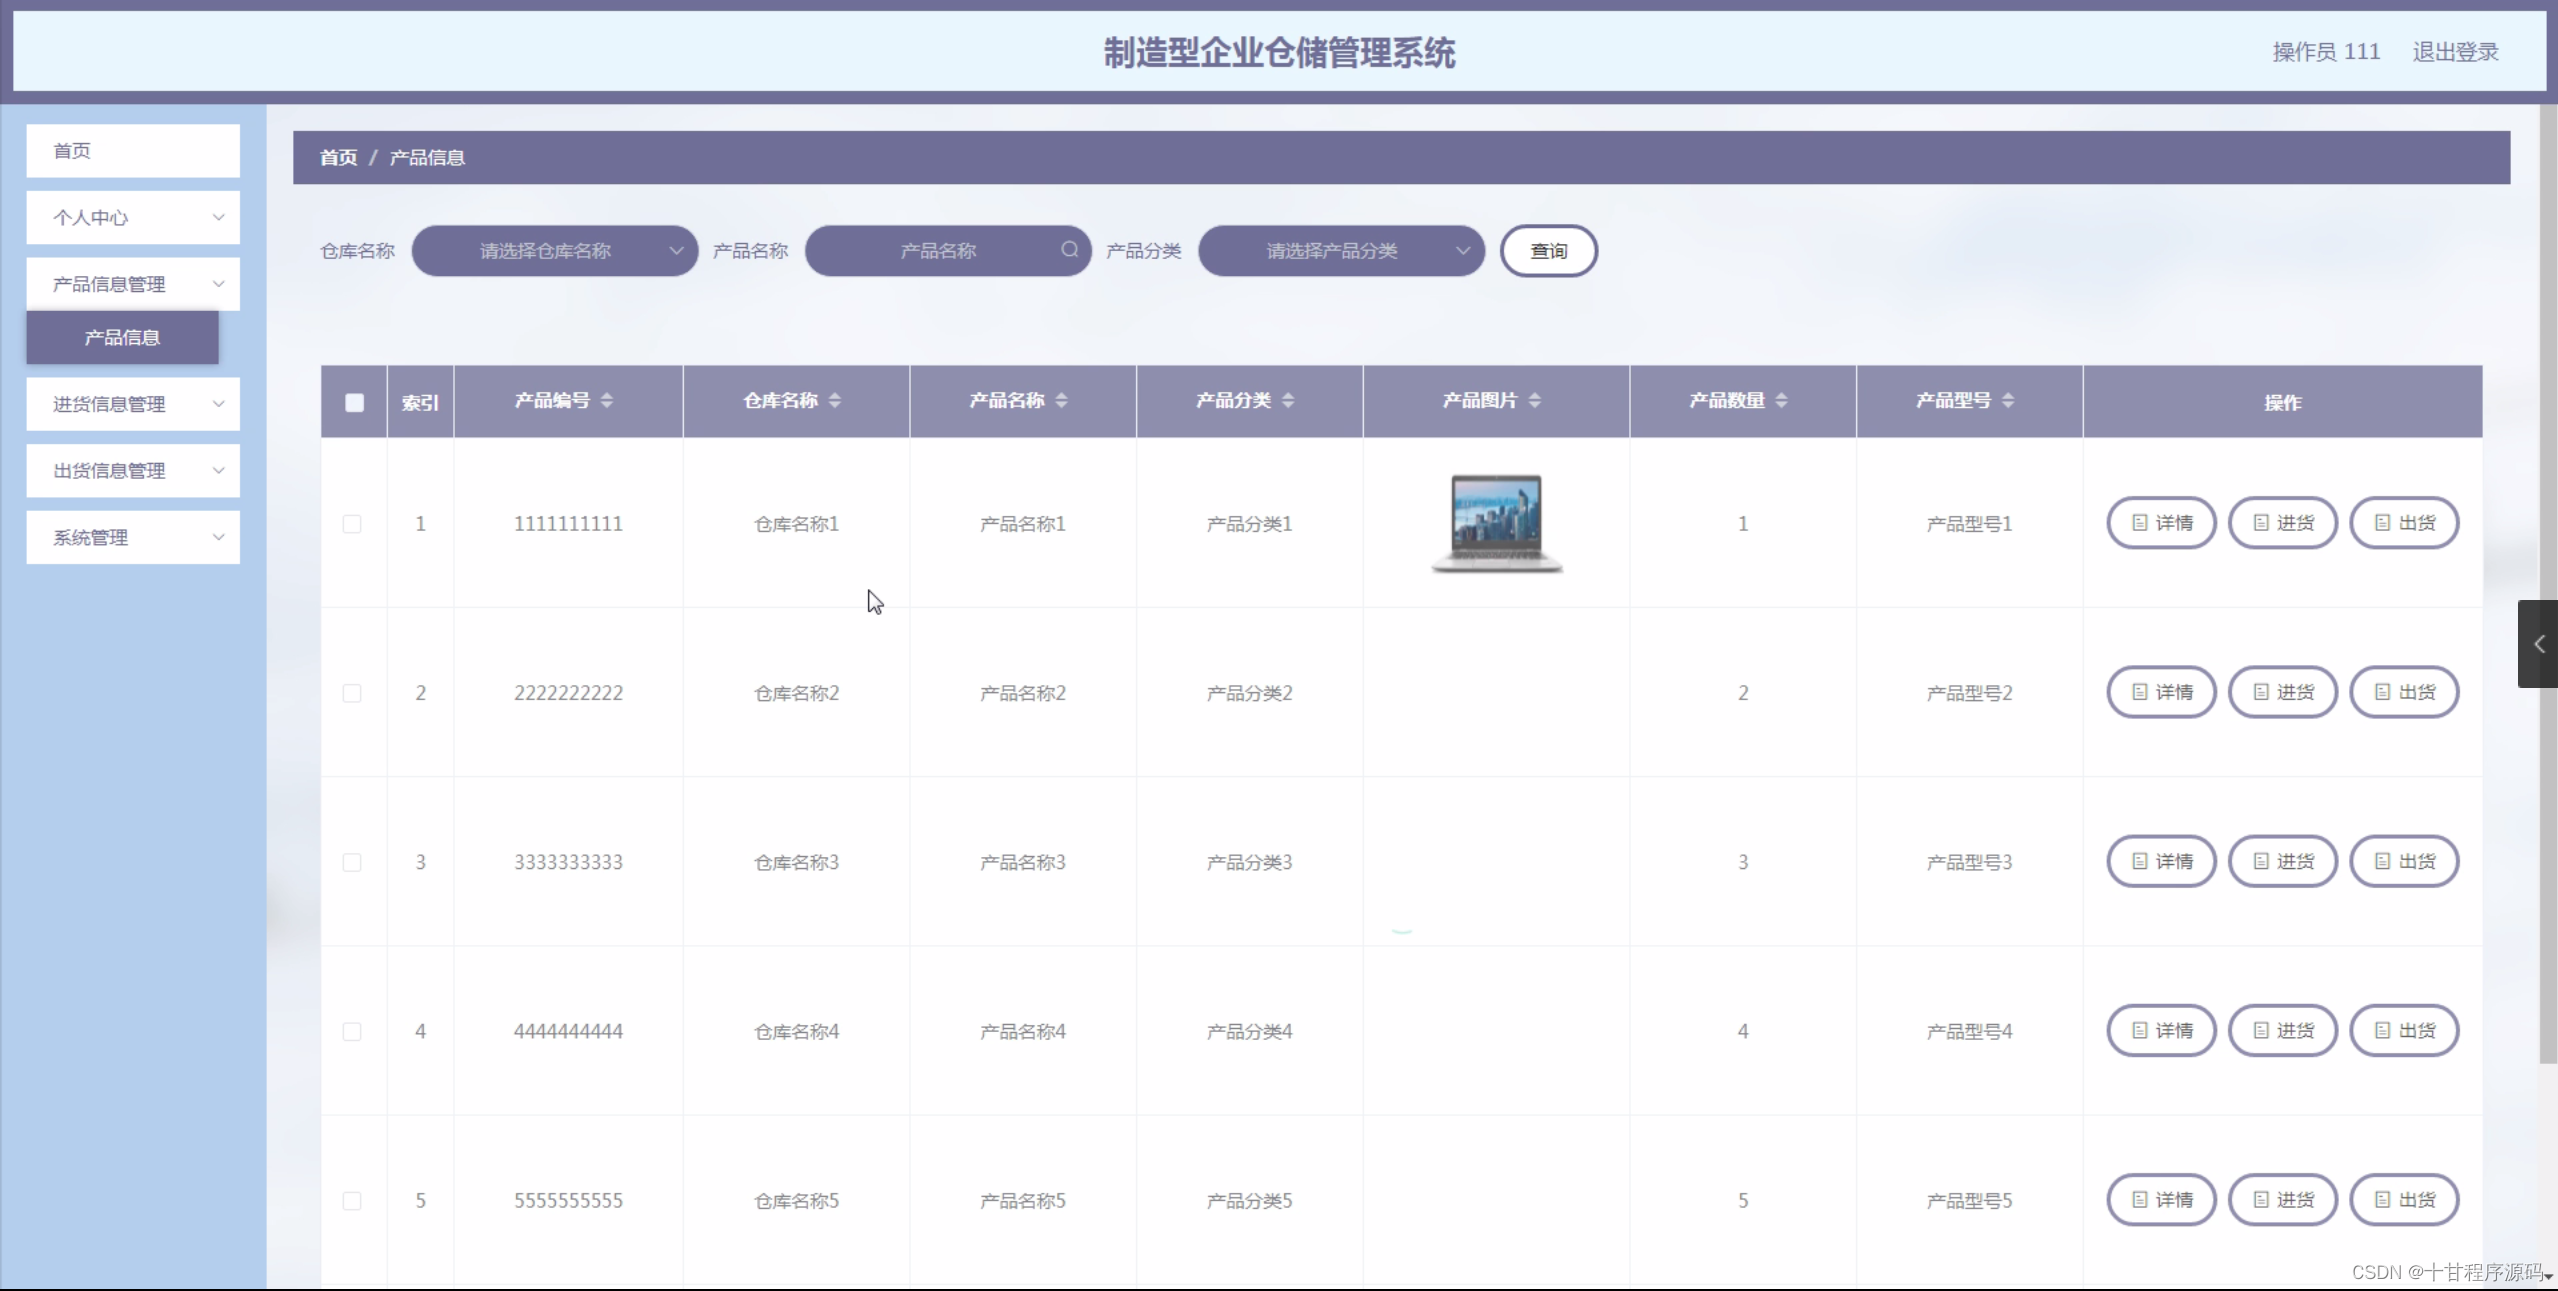The image size is (2558, 1291).
Task: Click the sort icon on 产品编号 column
Action: pyautogui.click(x=607, y=400)
